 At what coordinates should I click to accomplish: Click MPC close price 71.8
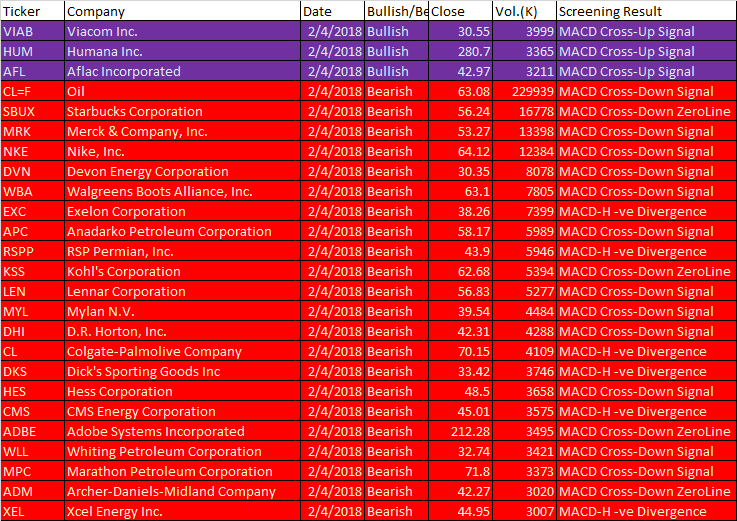tap(461, 471)
